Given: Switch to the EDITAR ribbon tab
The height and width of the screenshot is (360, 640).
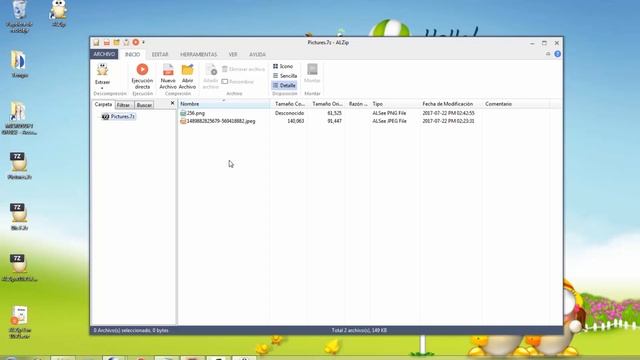Looking at the screenshot, I should (160, 54).
